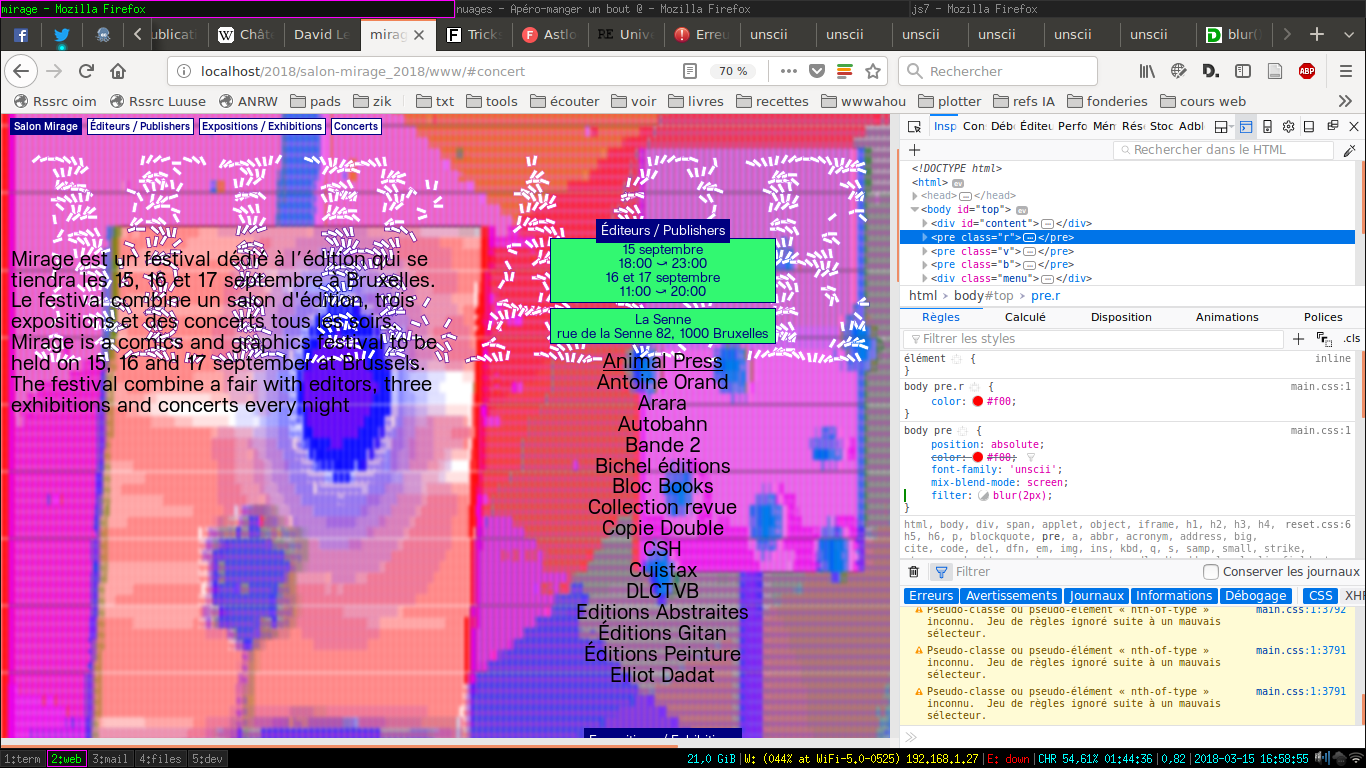Bookmark this page with star icon

pos(873,71)
